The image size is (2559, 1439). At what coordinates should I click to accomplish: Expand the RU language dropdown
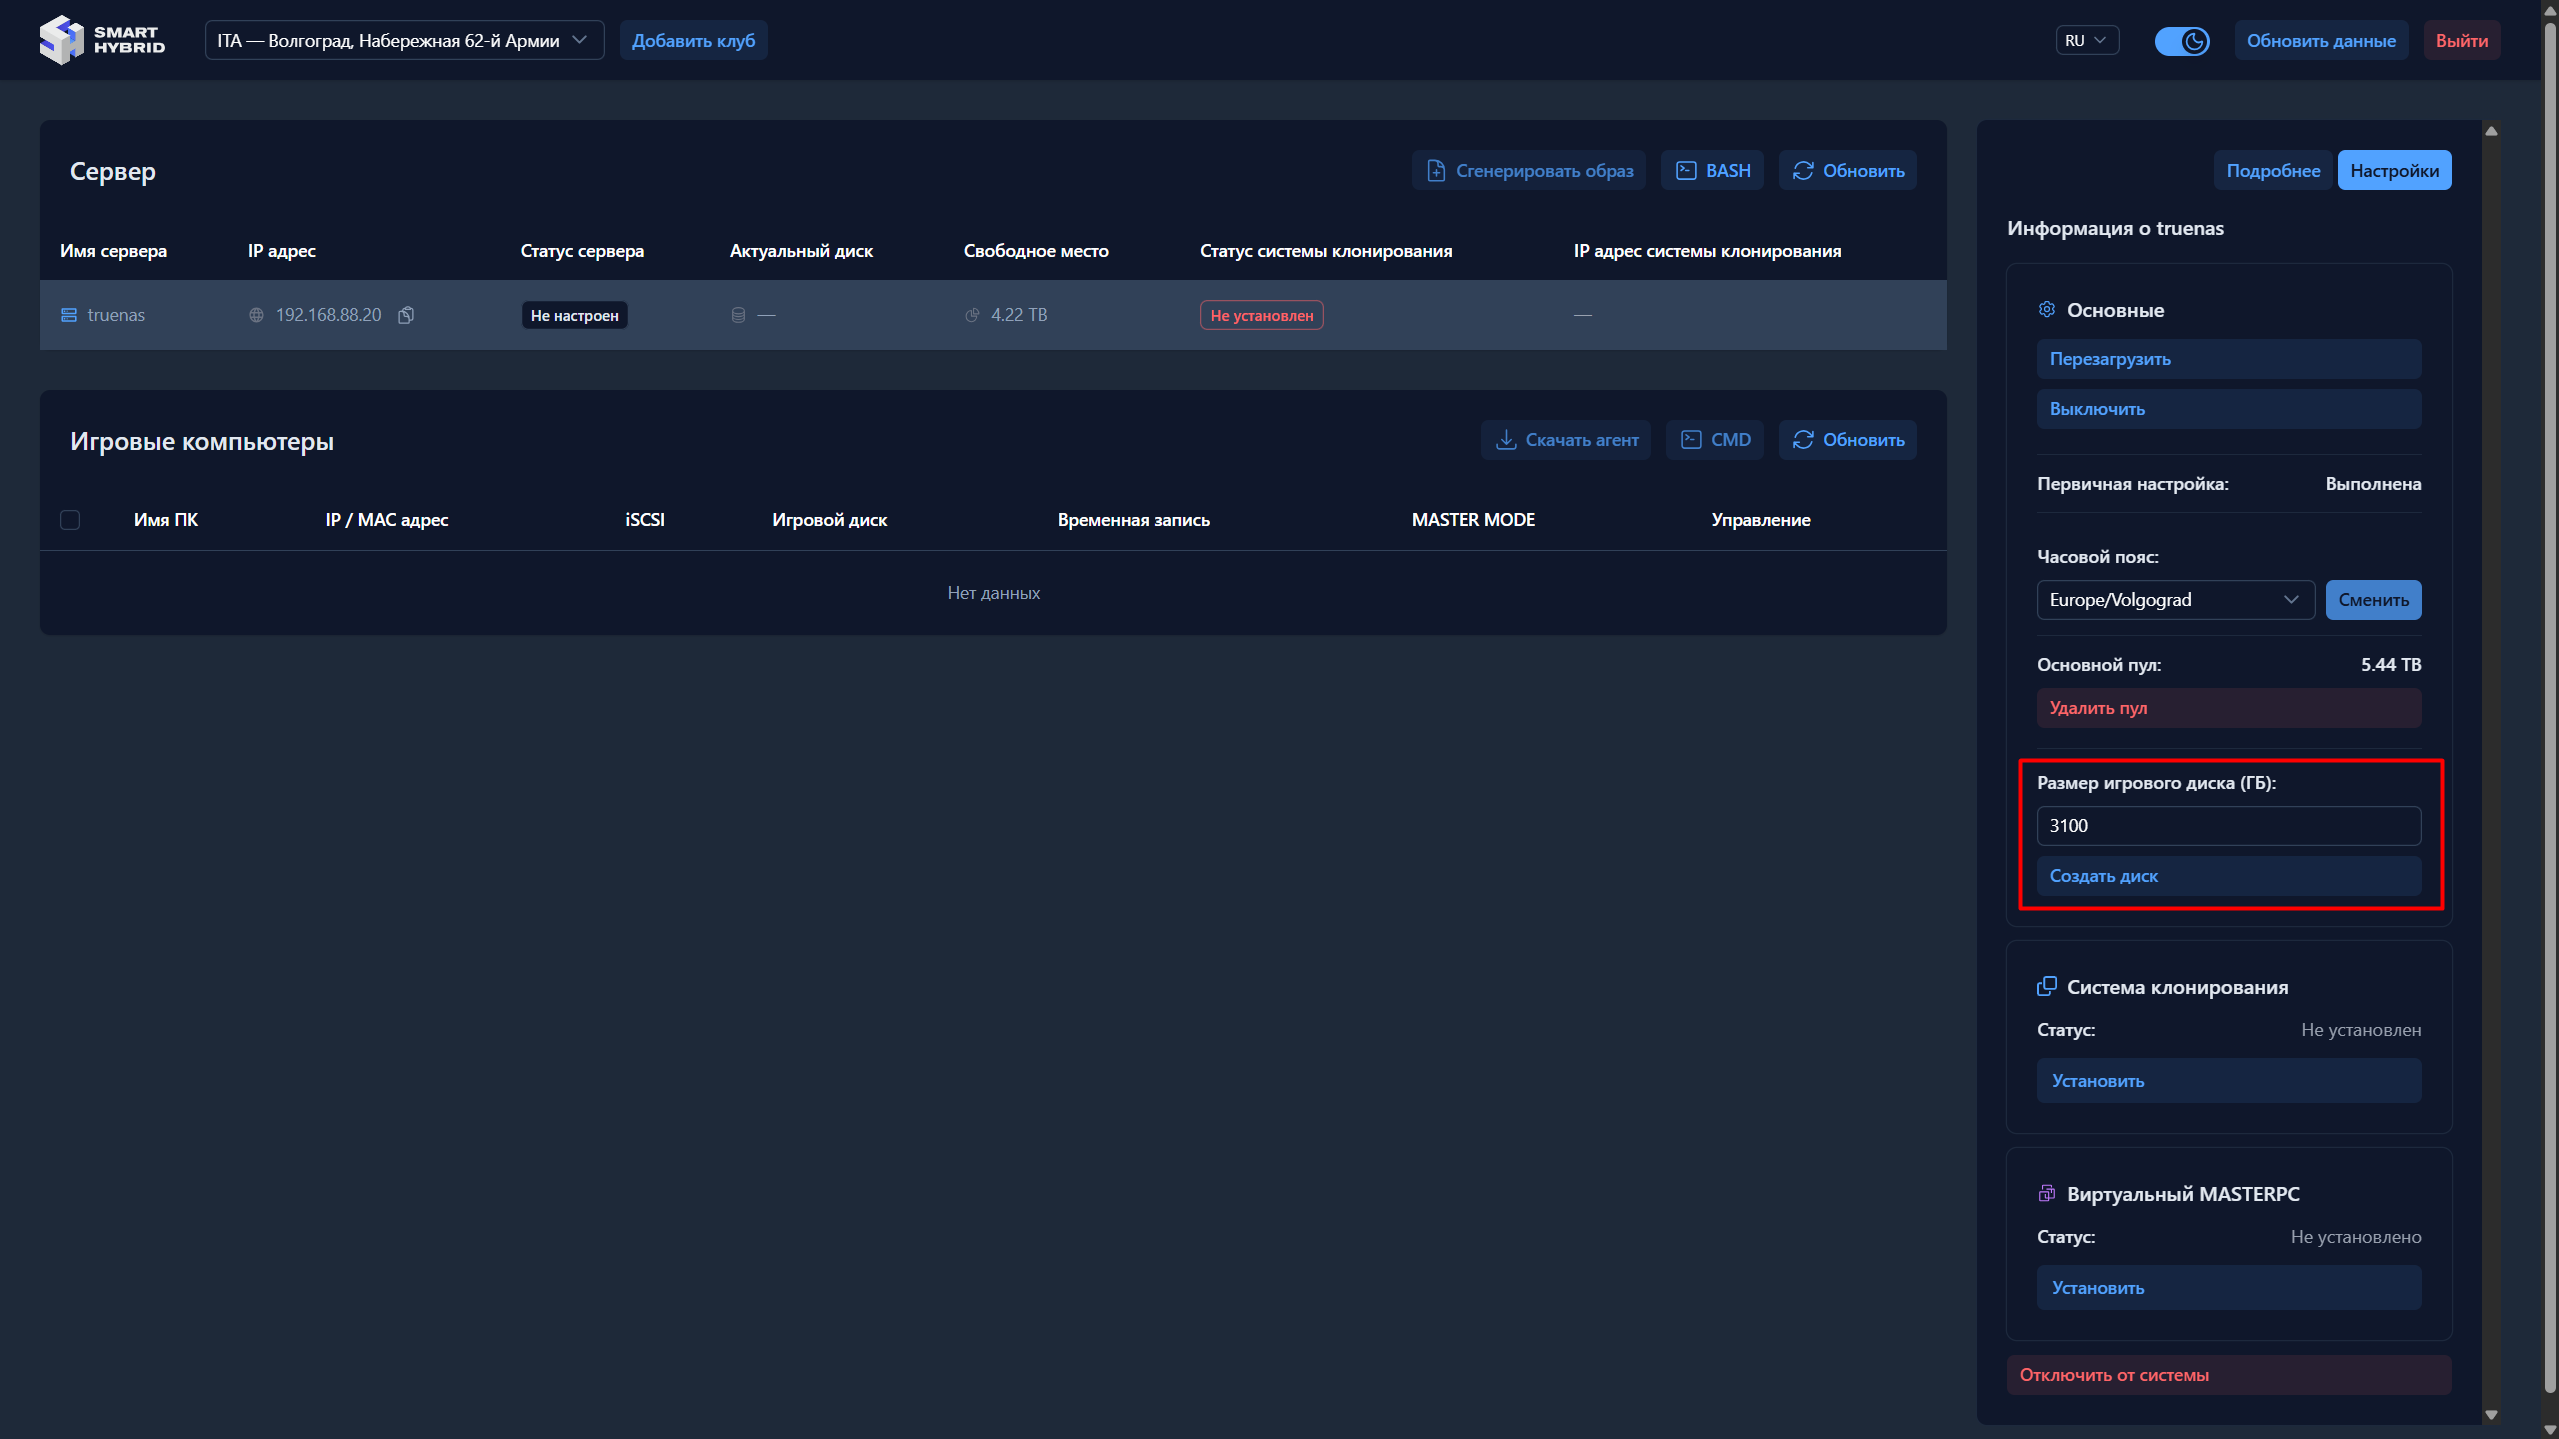[2086, 41]
